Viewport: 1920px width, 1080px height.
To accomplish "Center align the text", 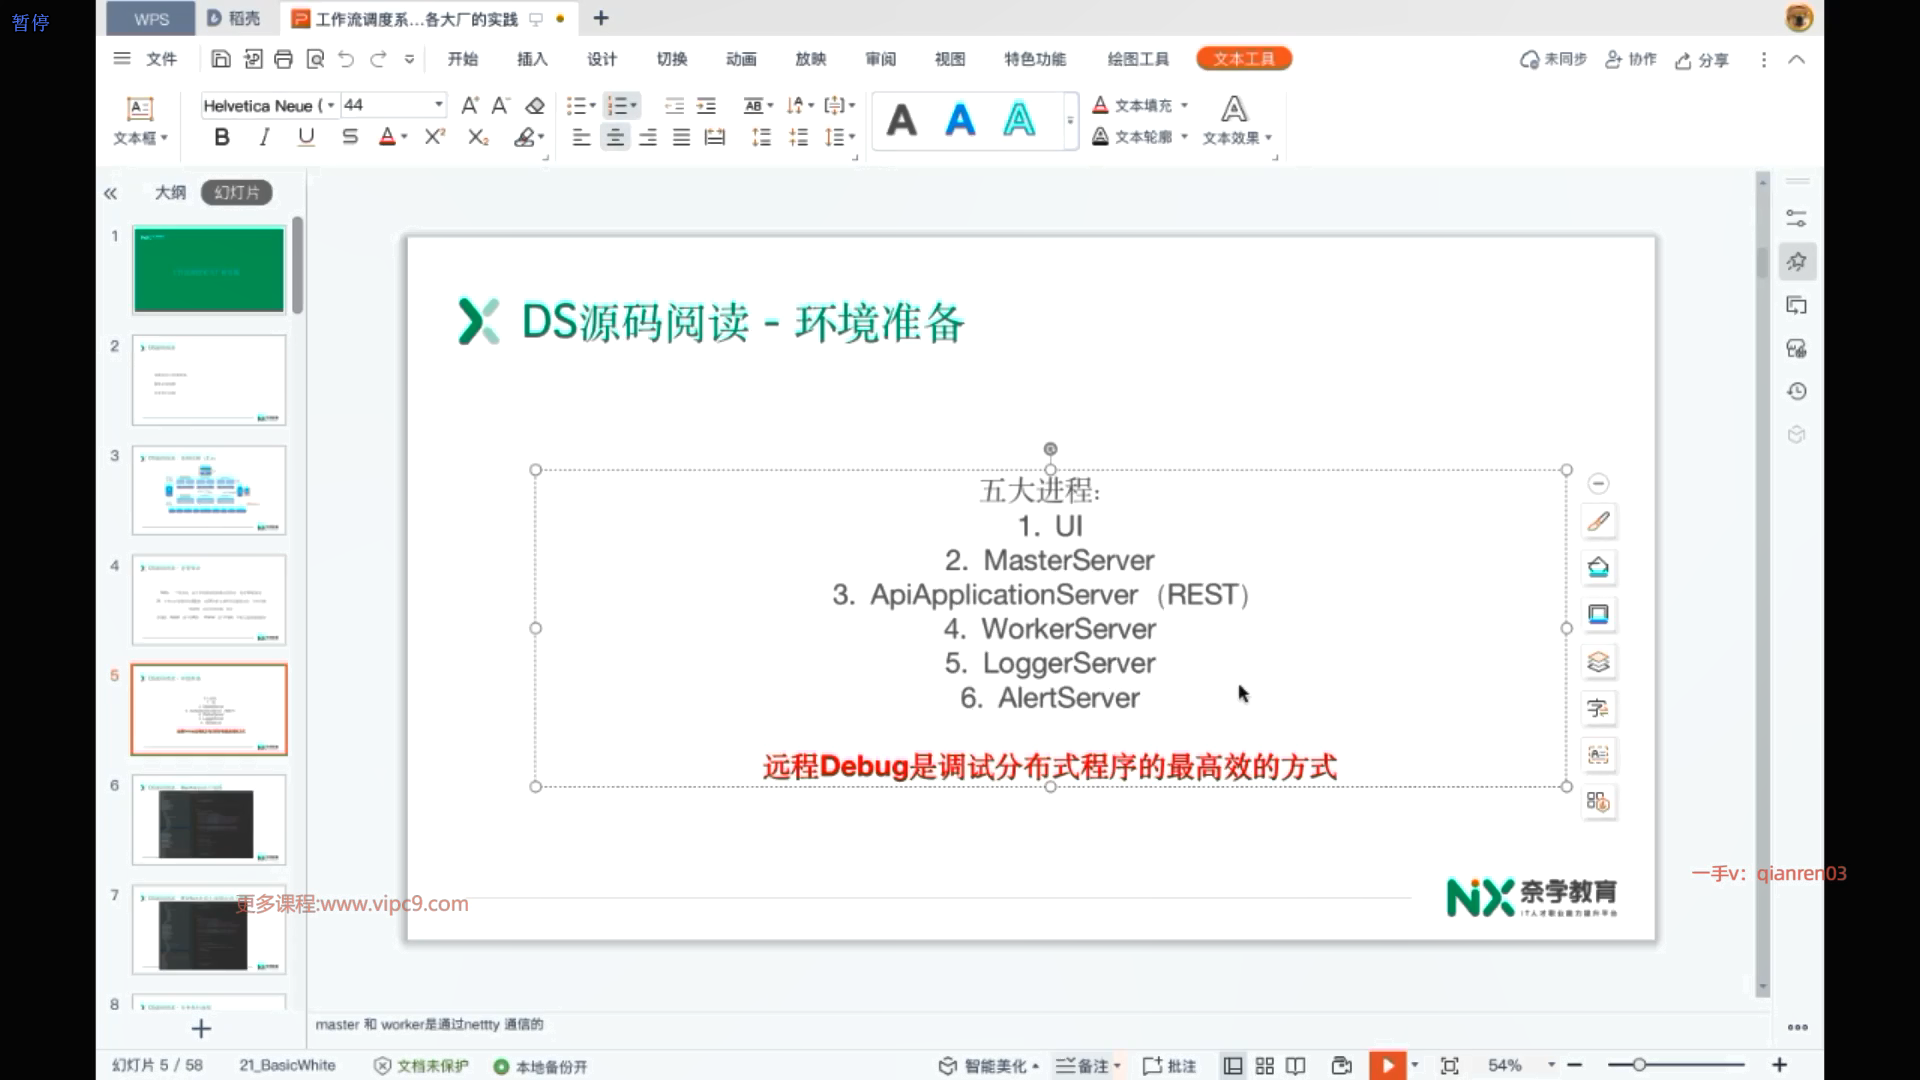I will tap(615, 138).
